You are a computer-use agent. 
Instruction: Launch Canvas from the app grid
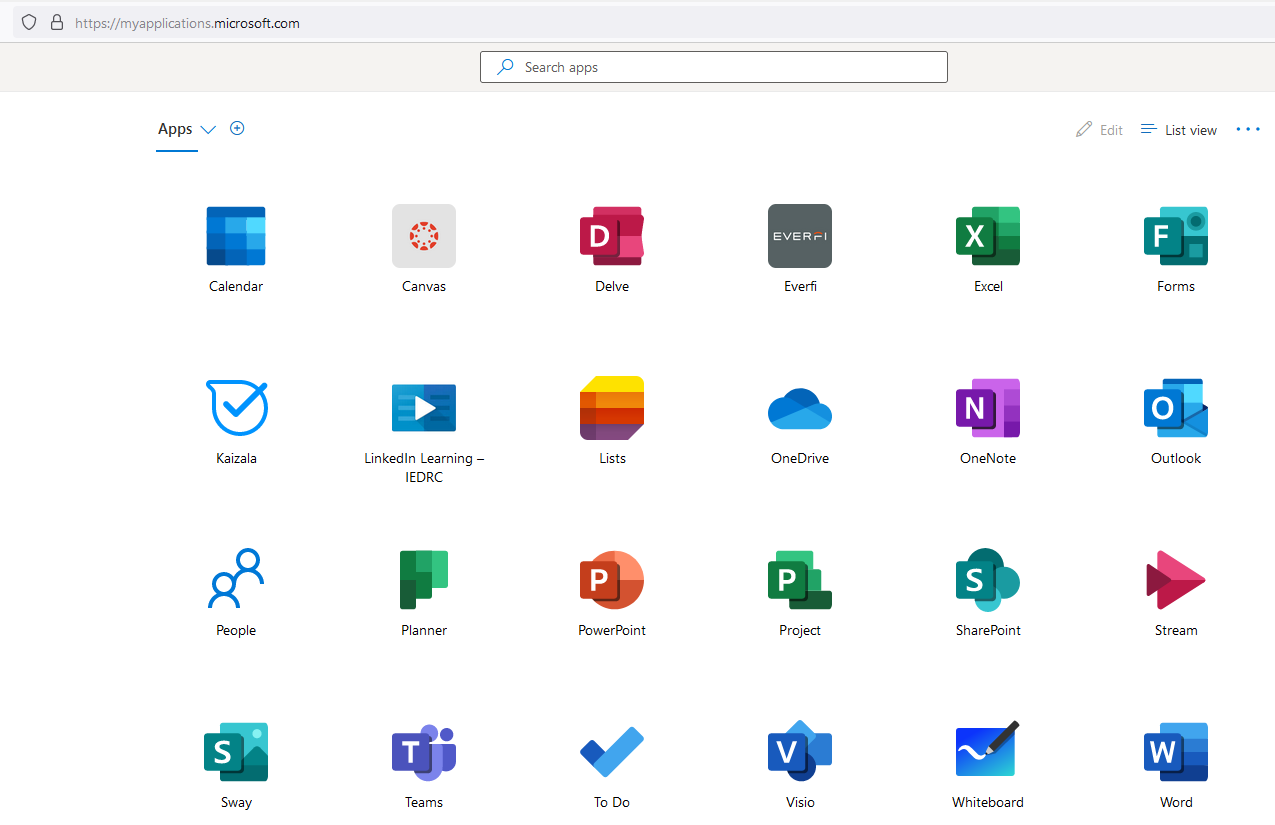click(424, 236)
